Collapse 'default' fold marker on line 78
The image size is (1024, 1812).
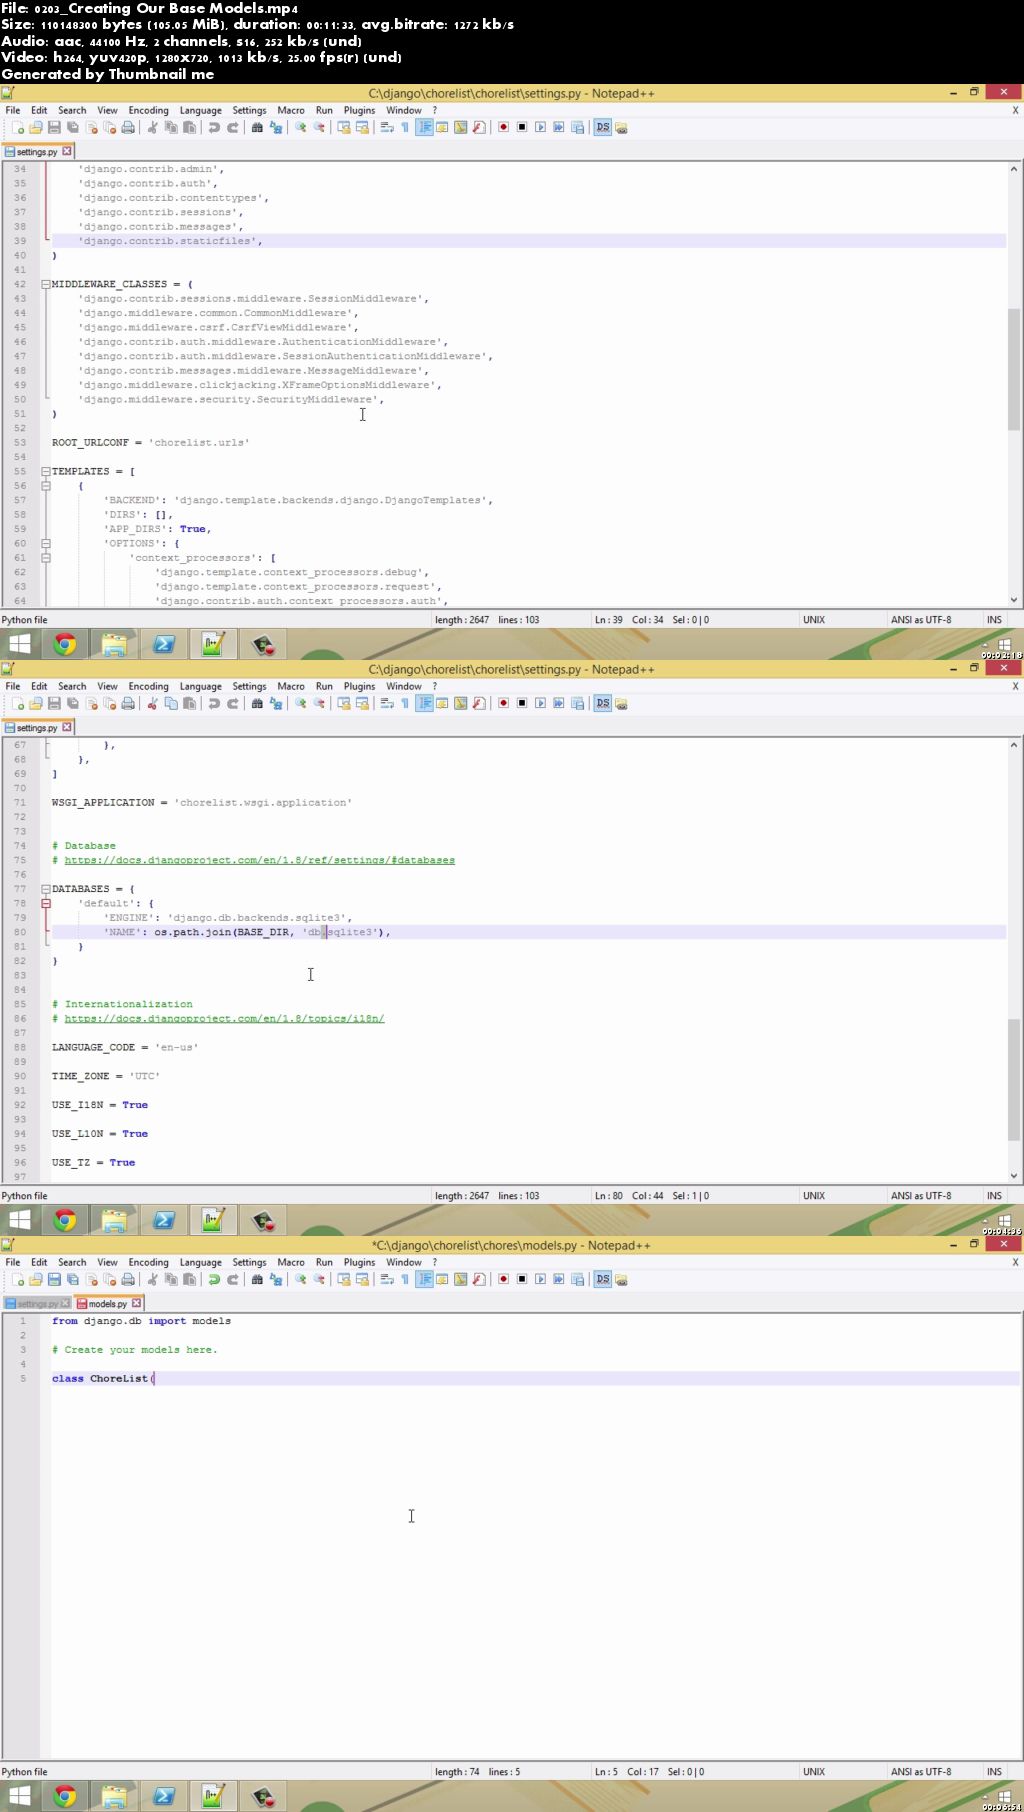pos(46,903)
